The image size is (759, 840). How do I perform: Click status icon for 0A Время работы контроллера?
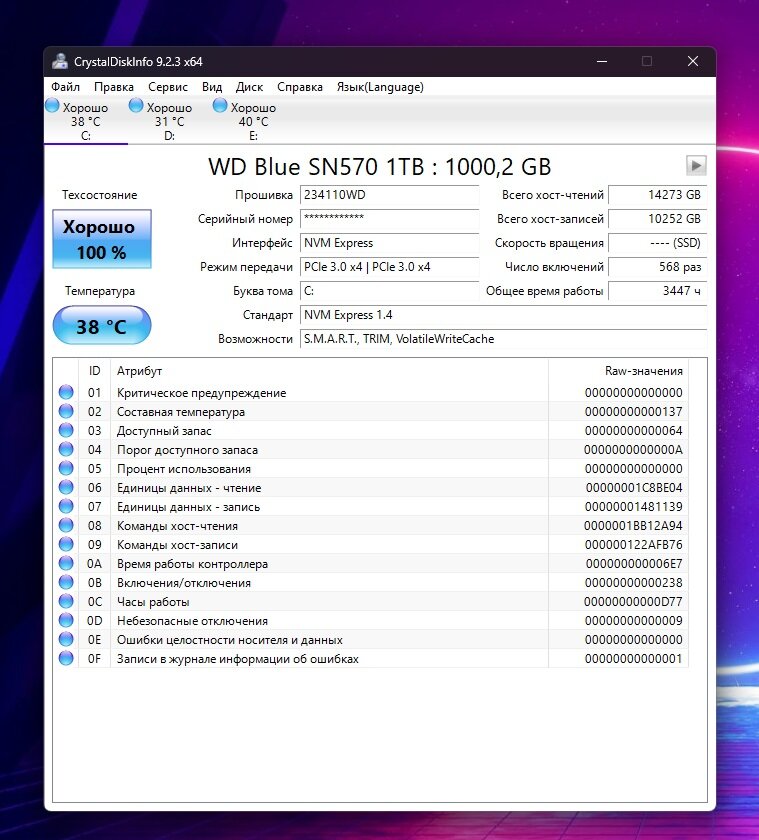[x=66, y=563]
